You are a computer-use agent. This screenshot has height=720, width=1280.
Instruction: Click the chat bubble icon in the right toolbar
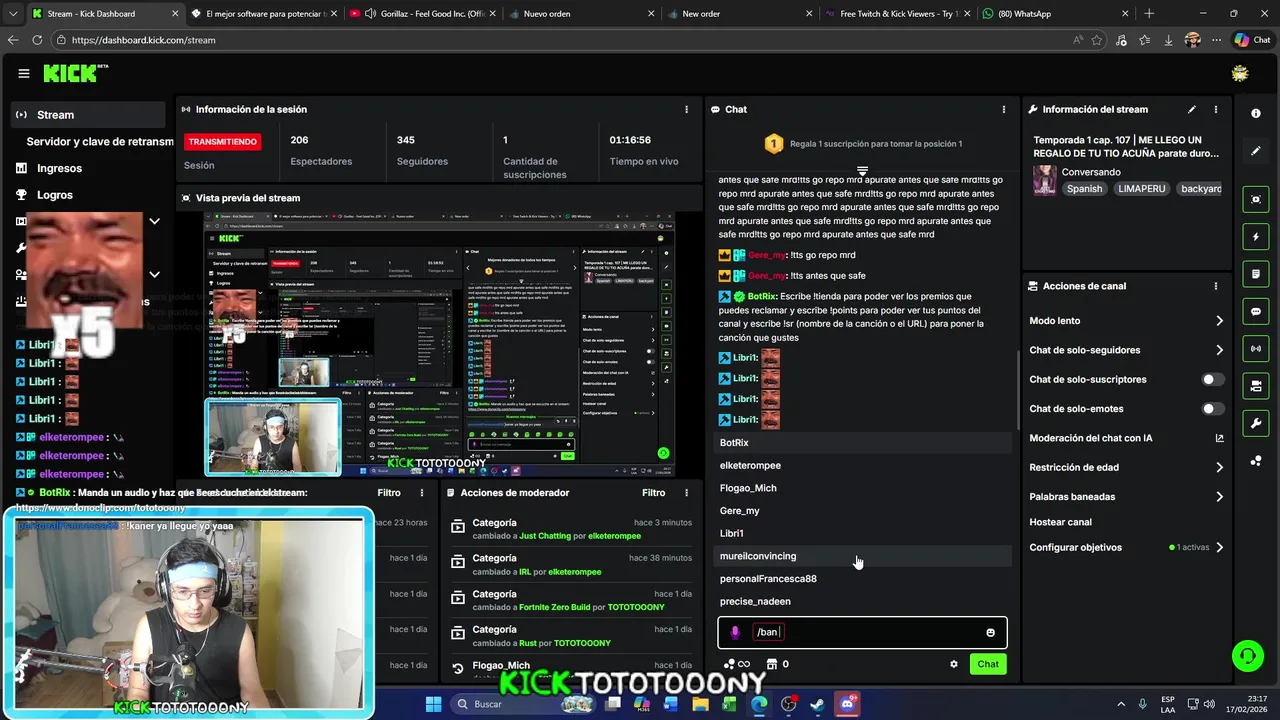pyautogui.click(x=1256, y=311)
